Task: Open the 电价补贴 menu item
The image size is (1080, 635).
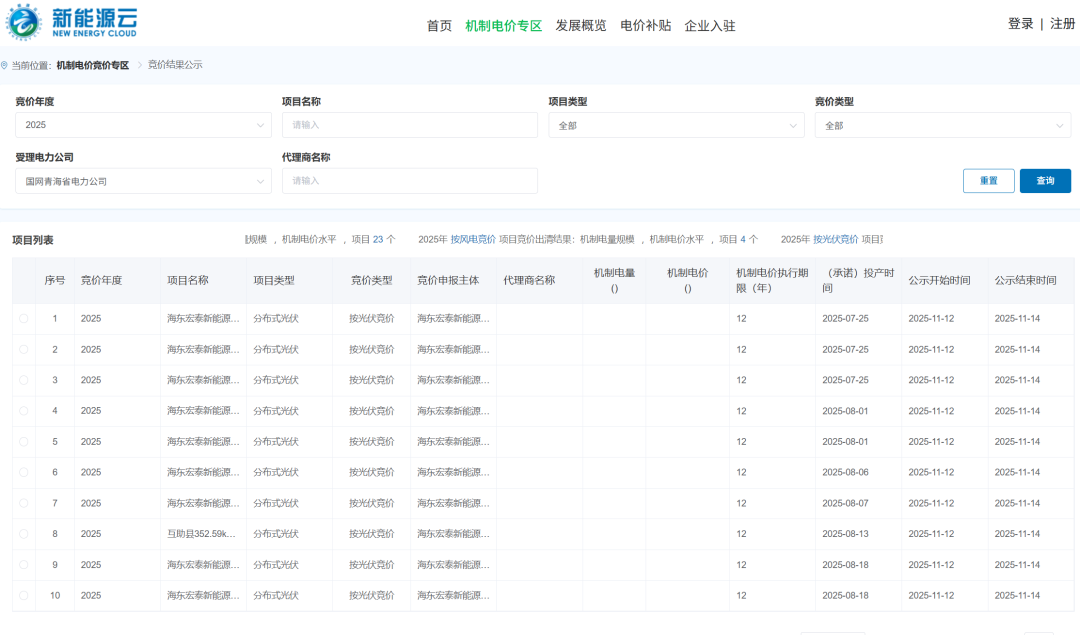Action: click(x=645, y=26)
